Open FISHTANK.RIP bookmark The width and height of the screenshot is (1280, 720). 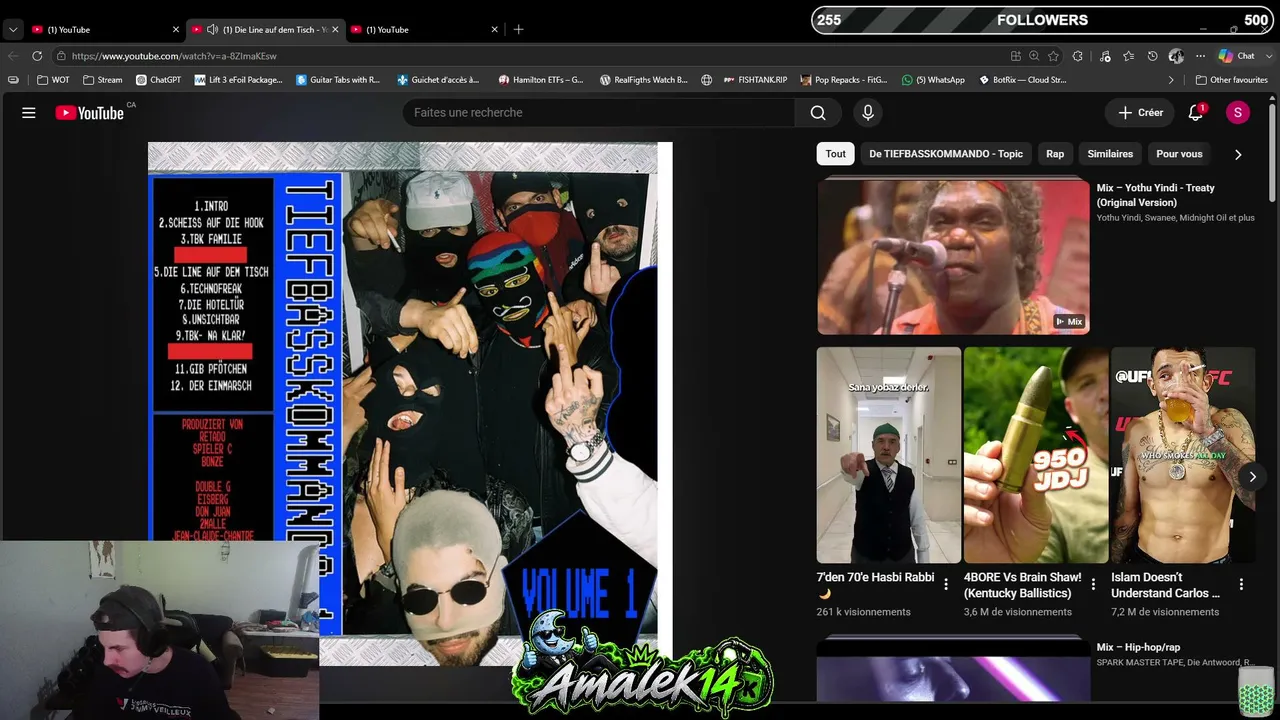click(755, 80)
